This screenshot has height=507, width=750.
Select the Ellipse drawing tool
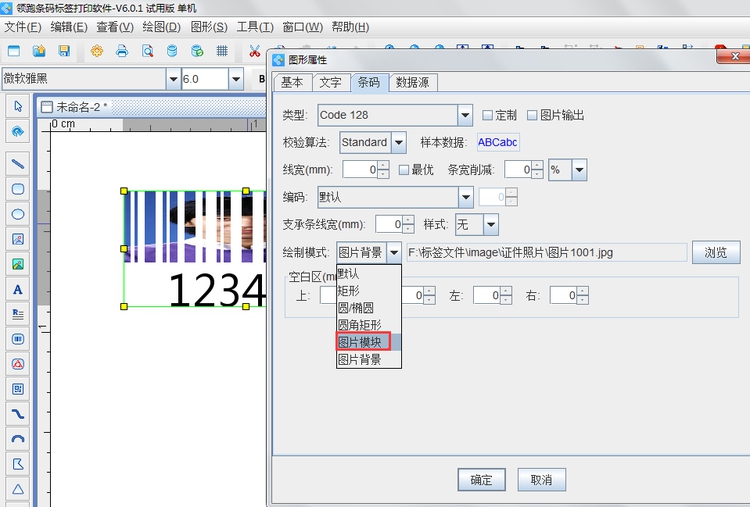[x=17, y=214]
